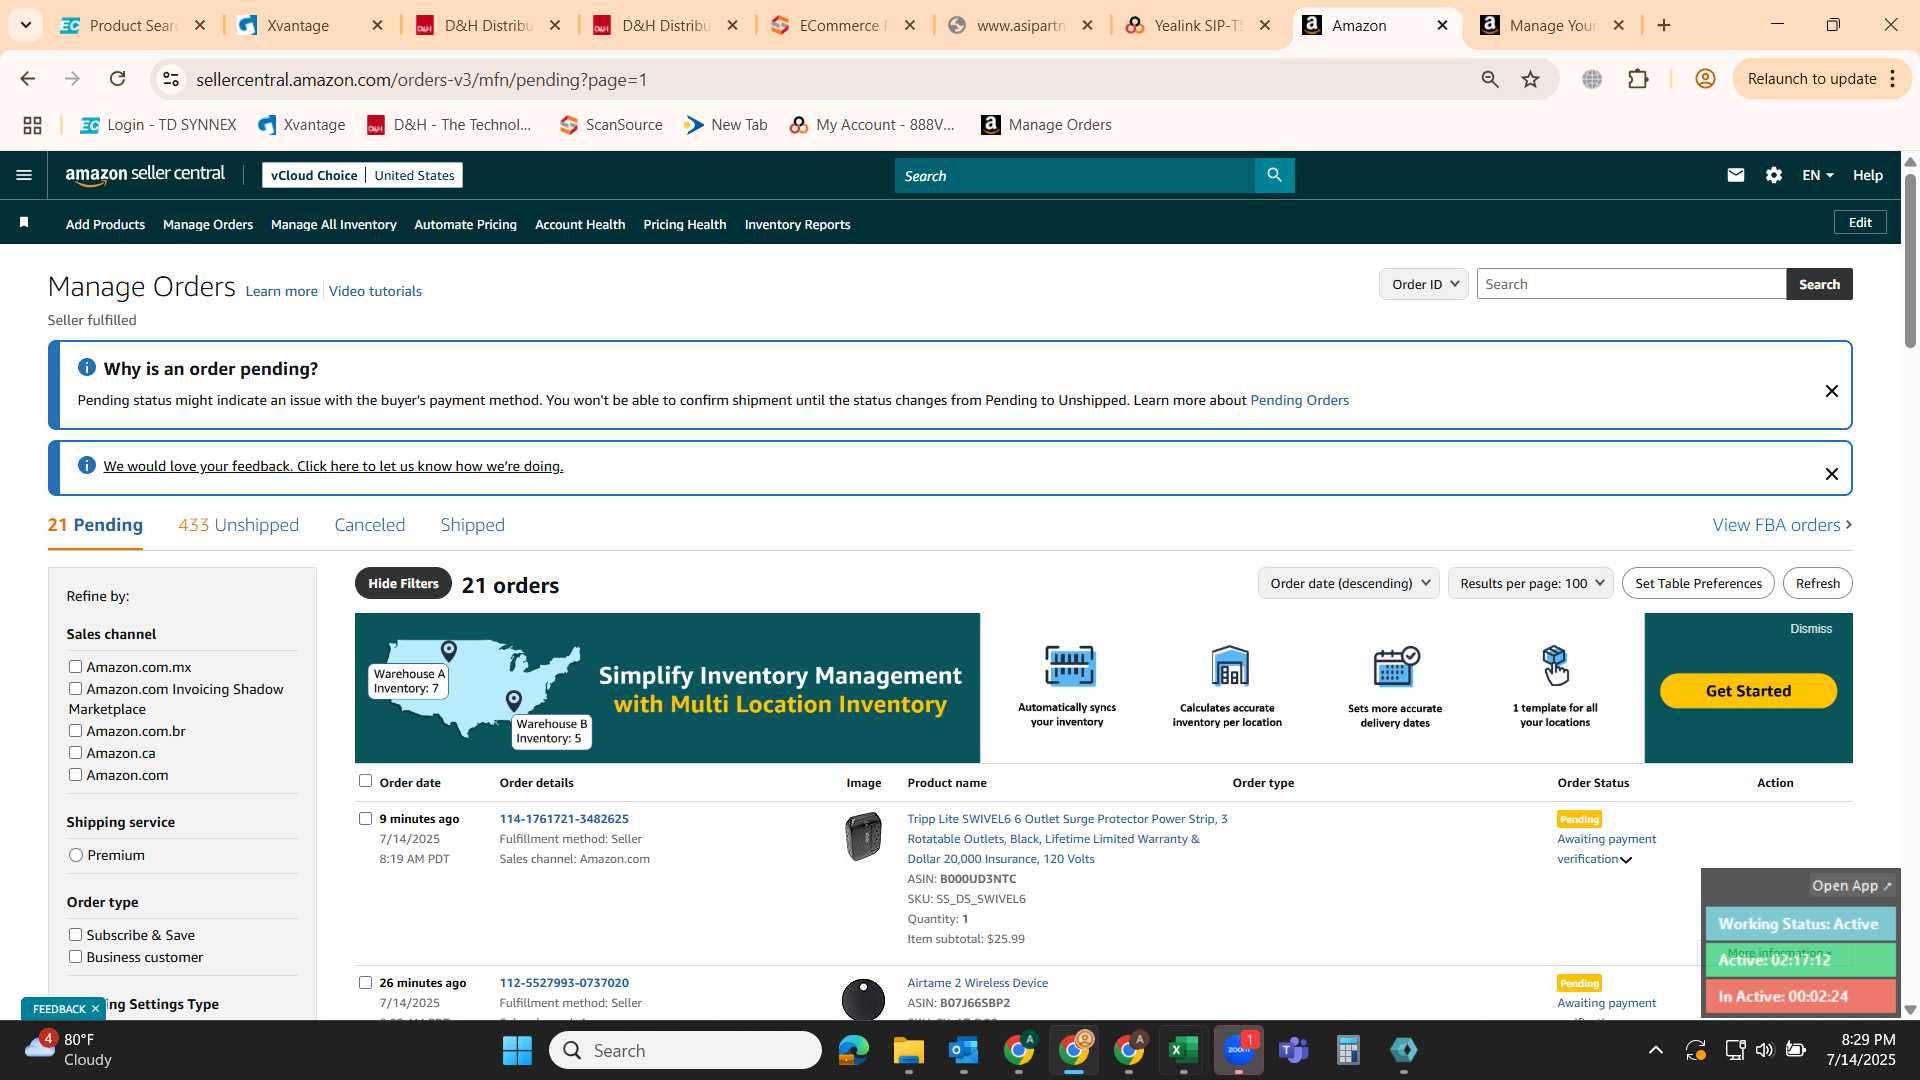Click the zoom magnifier icon in the address bar

point(1490,79)
